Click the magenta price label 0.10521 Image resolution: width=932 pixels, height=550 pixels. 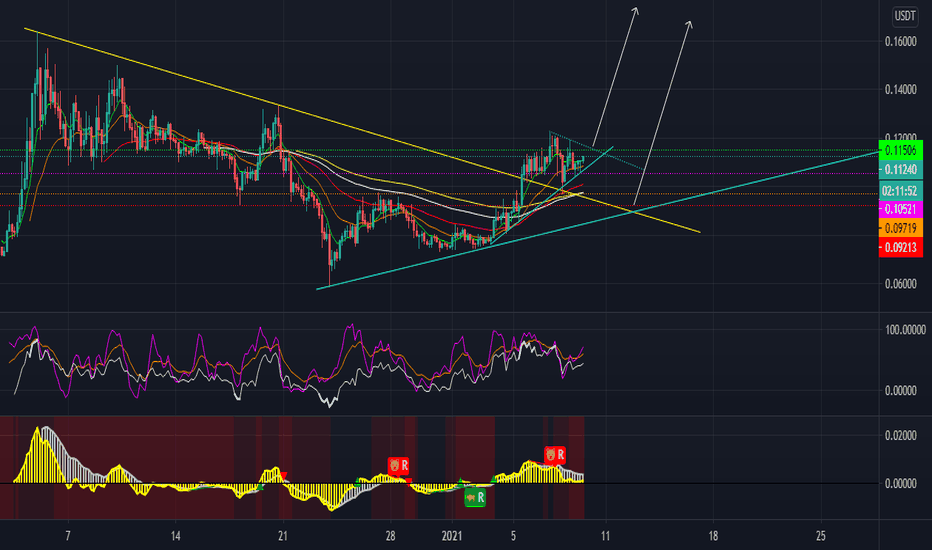[x=900, y=209]
